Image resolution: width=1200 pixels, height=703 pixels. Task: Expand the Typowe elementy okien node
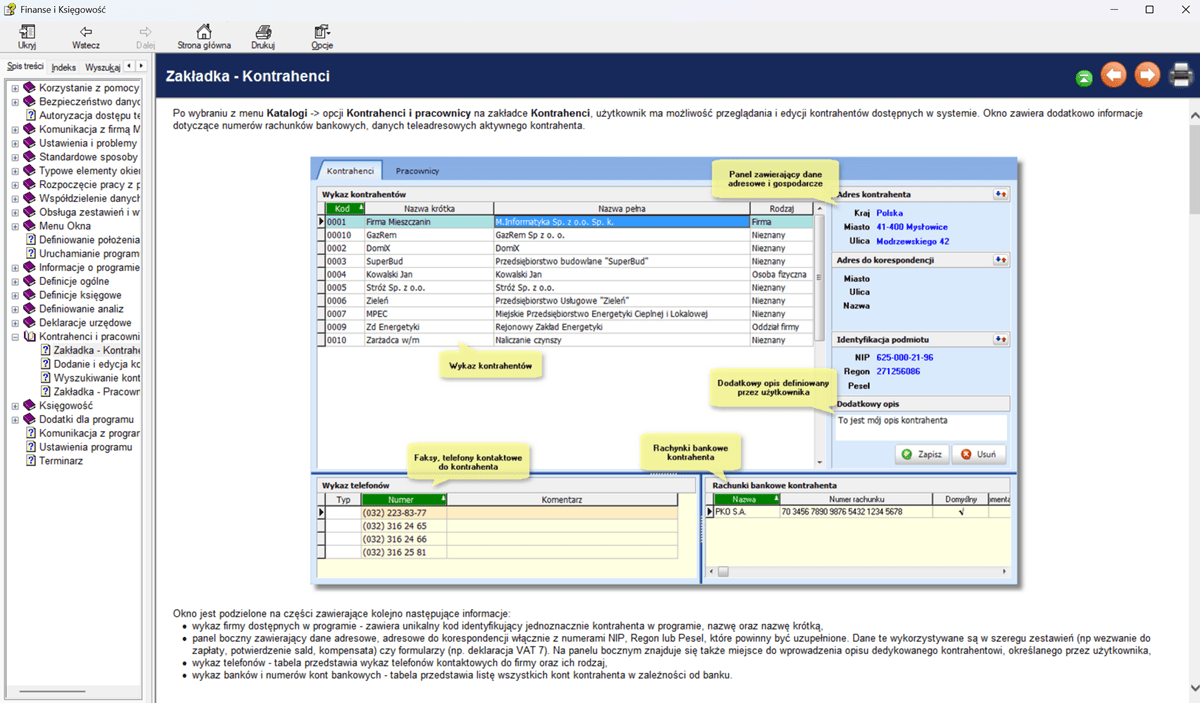(15, 171)
